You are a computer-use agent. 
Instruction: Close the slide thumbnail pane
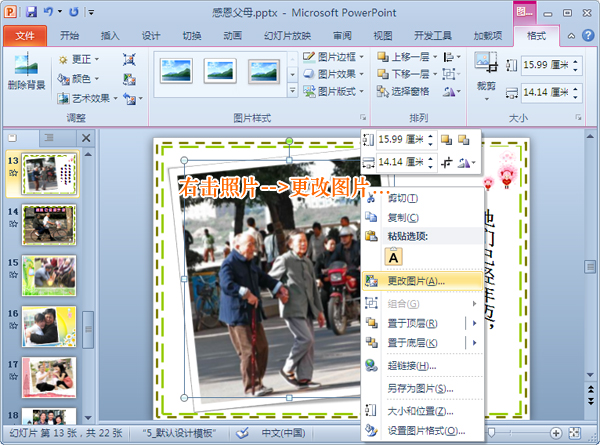pos(86,138)
